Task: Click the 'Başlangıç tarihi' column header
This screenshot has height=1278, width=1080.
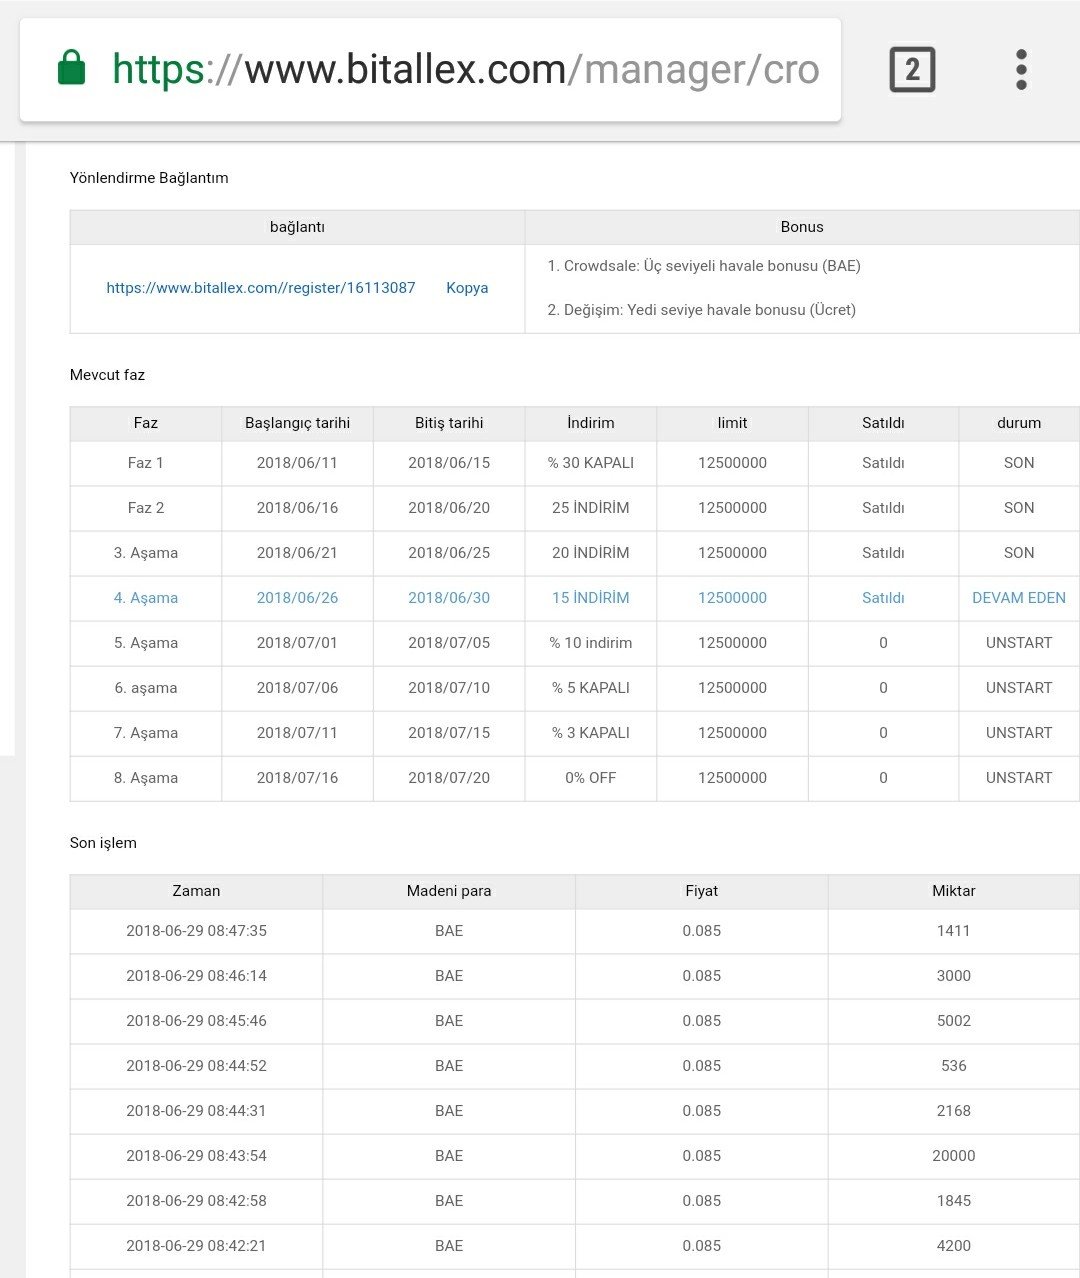Action: click(x=297, y=423)
